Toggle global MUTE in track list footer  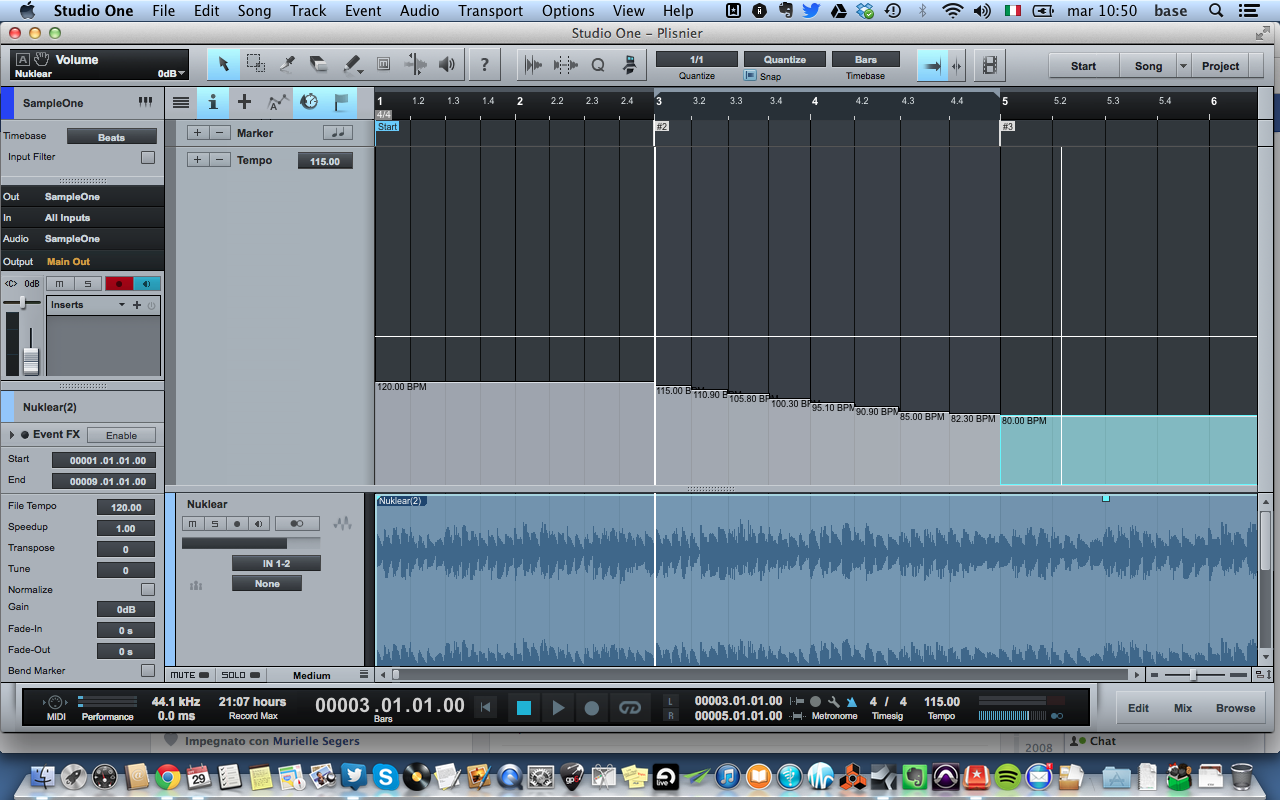coord(190,675)
